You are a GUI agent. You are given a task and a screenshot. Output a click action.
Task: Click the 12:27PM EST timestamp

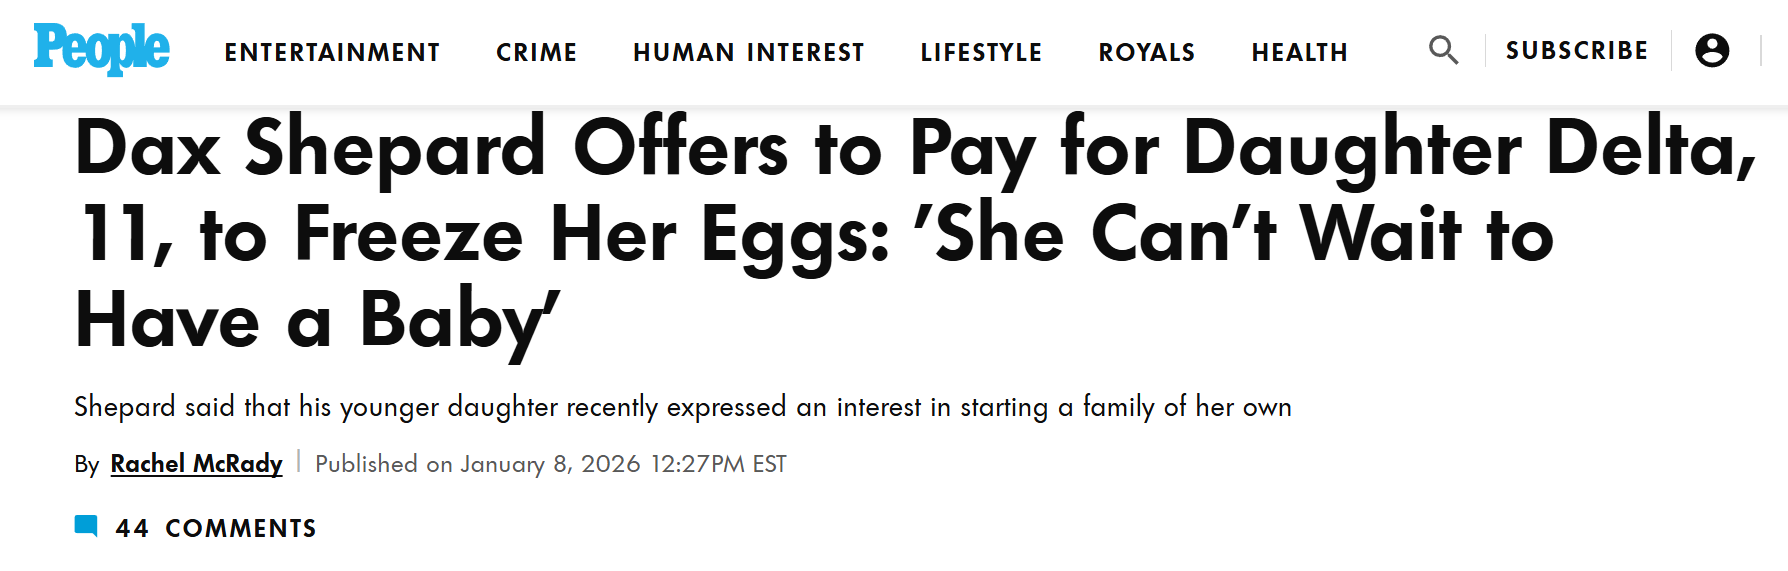tap(719, 464)
